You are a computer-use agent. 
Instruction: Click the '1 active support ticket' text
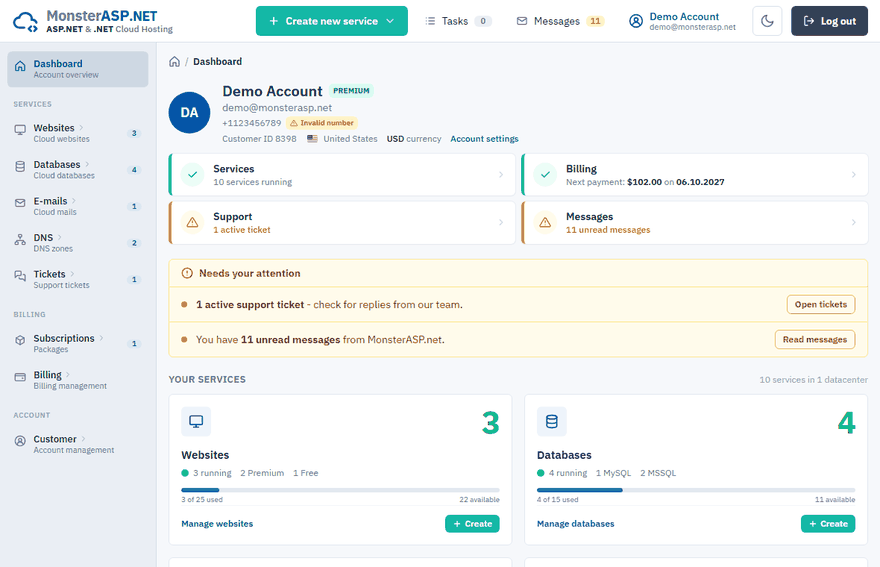coord(250,305)
